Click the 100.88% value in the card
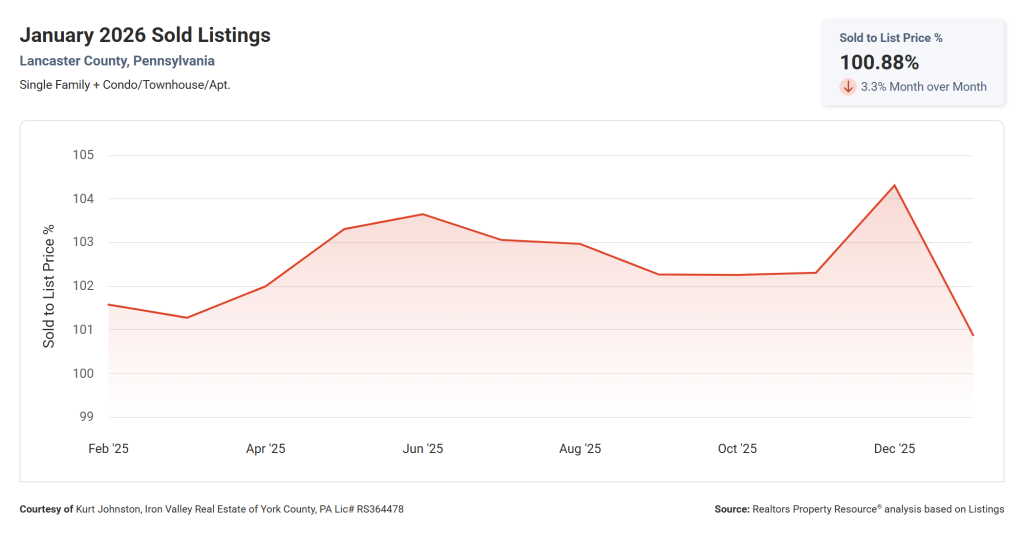Viewport: 1024px width, 537px height. pyautogui.click(x=879, y=62)
